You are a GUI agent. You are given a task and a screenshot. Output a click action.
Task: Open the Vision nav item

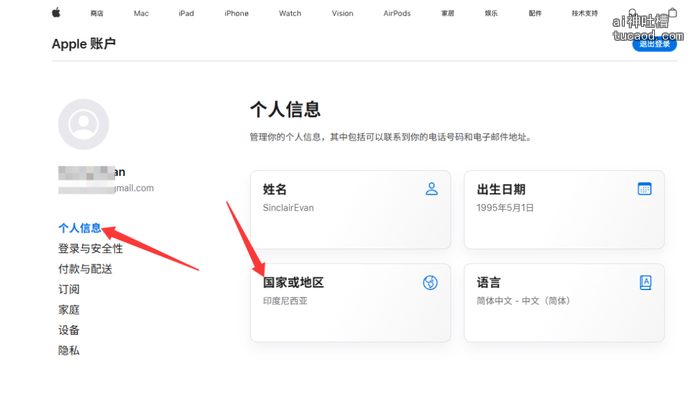[342, 13]
